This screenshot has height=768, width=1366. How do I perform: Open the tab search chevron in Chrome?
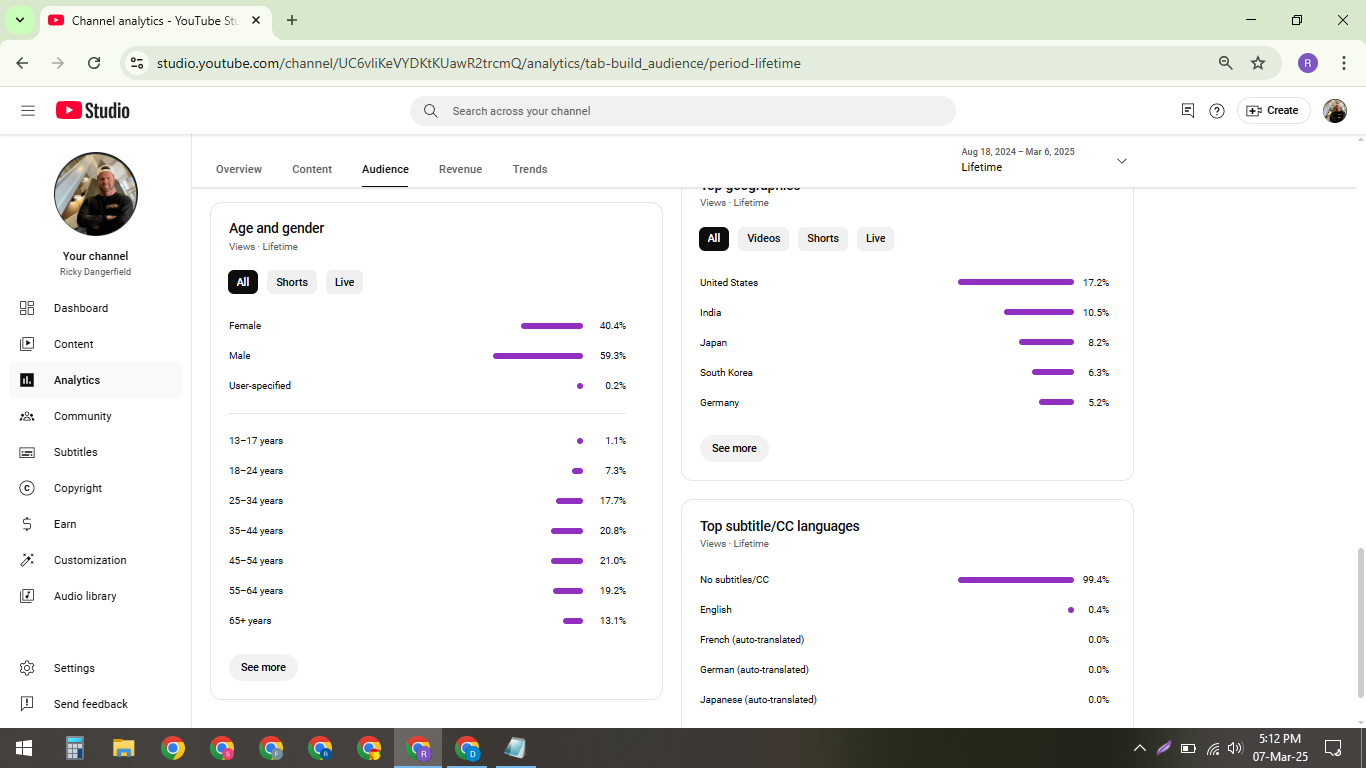19,20
